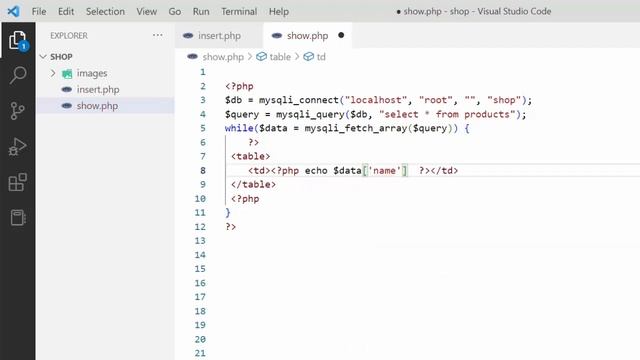
Task: Click the "root" string on line 3
Action: tap(436, 100)
